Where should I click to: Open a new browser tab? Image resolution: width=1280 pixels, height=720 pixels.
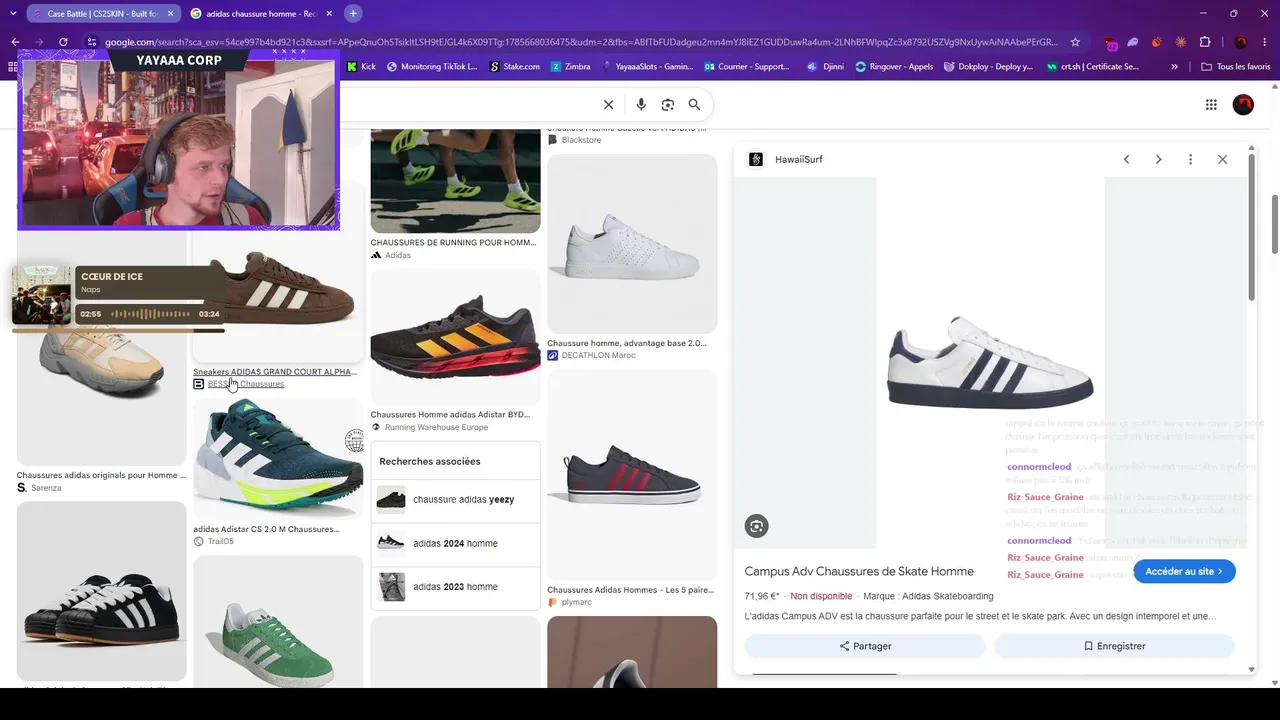point(353,13)
